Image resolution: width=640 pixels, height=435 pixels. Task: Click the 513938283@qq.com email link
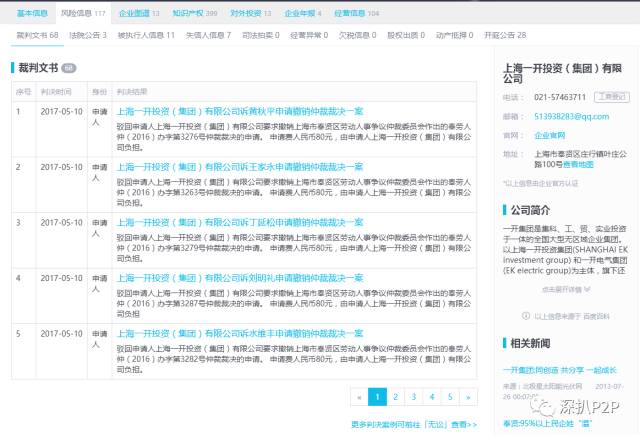[571, 117]
